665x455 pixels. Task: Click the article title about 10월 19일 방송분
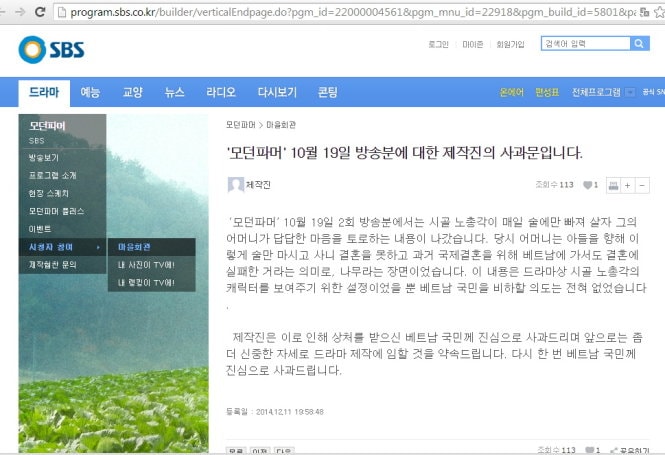(x=405, y=153)
